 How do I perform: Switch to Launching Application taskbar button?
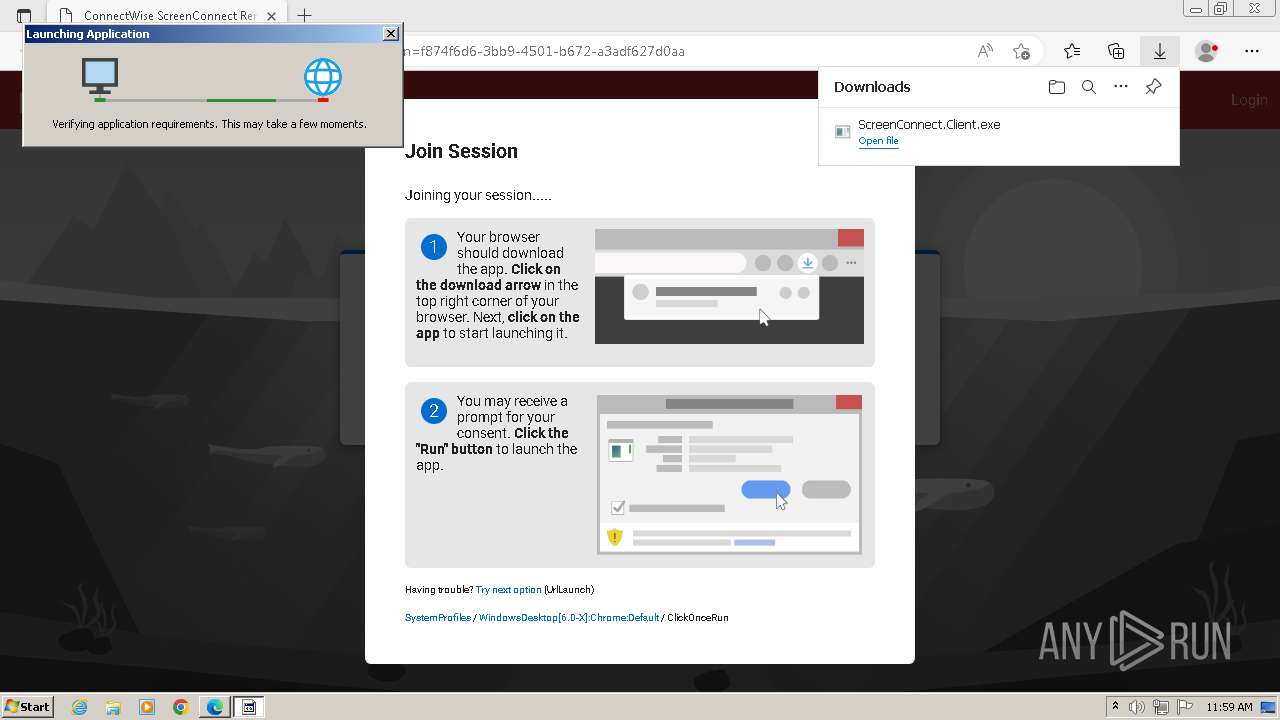(x=249, y=707)
